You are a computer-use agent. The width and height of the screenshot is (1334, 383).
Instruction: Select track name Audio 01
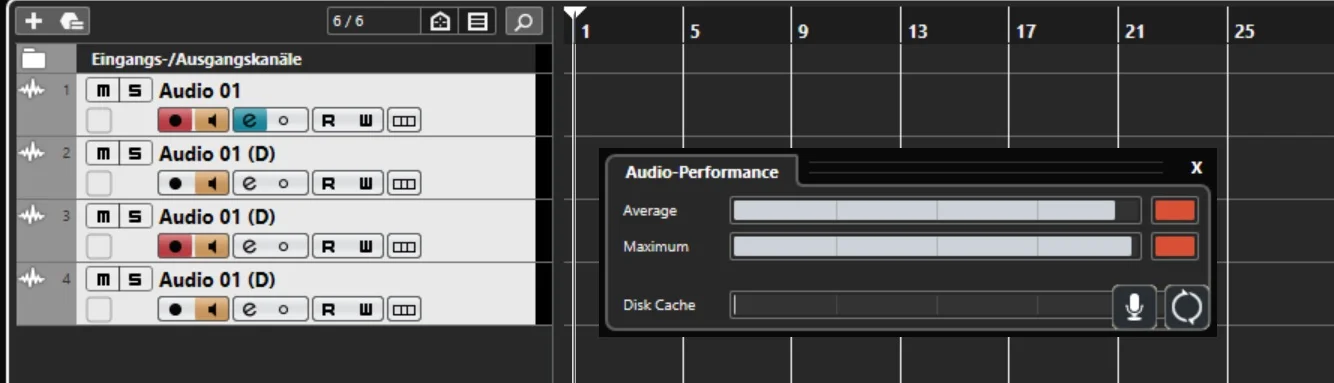pos(200,91)
